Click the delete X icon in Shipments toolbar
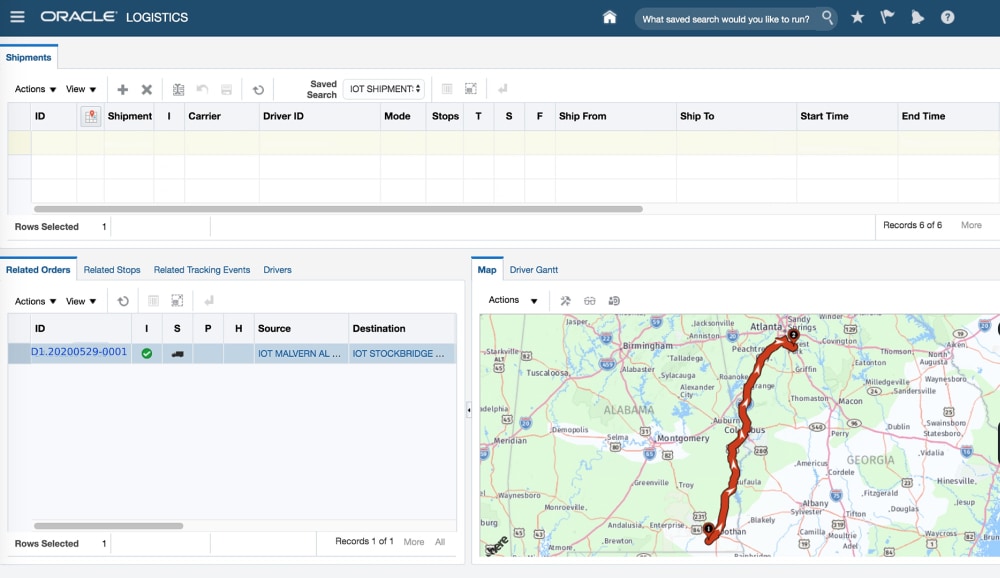1000x578 pixels. [x=147, y=90]
